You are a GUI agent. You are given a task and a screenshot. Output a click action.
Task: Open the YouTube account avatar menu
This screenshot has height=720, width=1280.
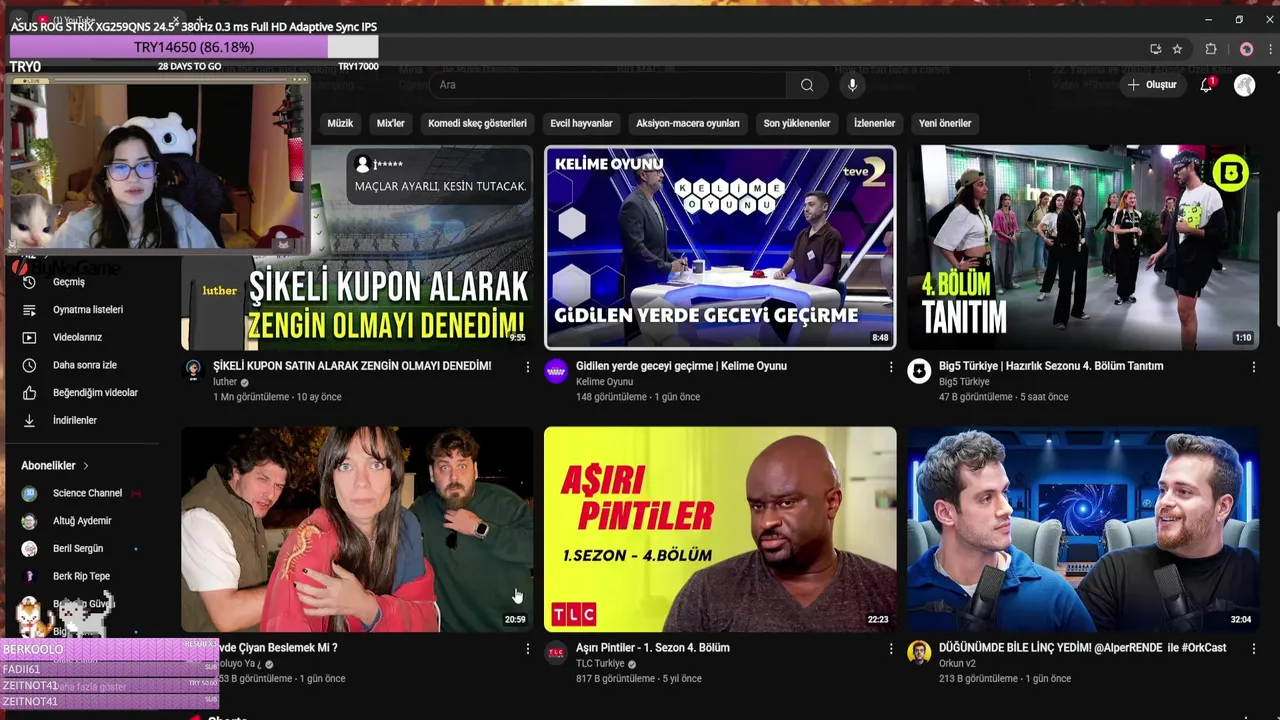(1244, 85)
